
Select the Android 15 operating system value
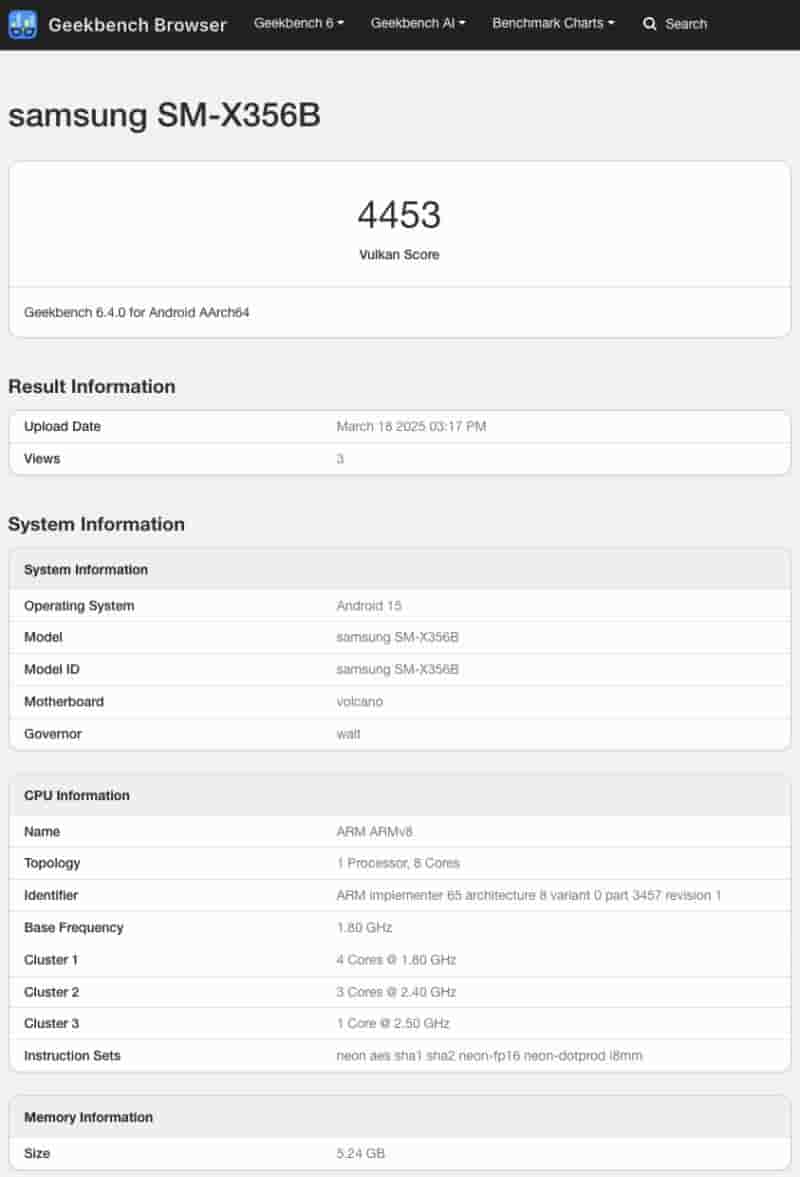(x=369, y=606)
